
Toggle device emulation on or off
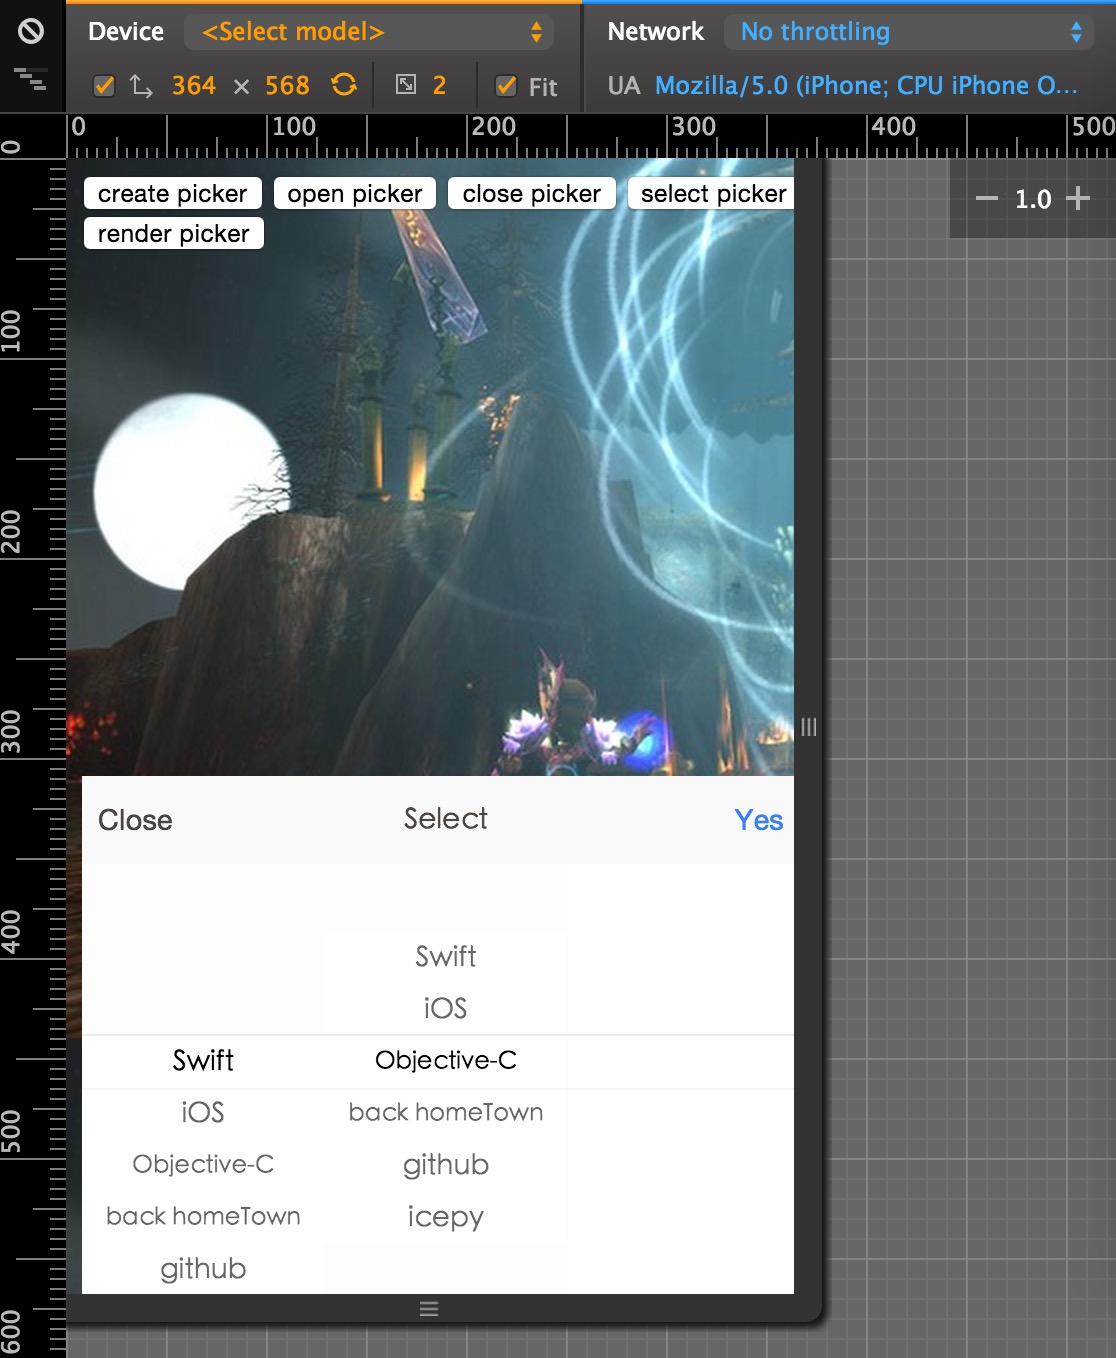(31, 31)
